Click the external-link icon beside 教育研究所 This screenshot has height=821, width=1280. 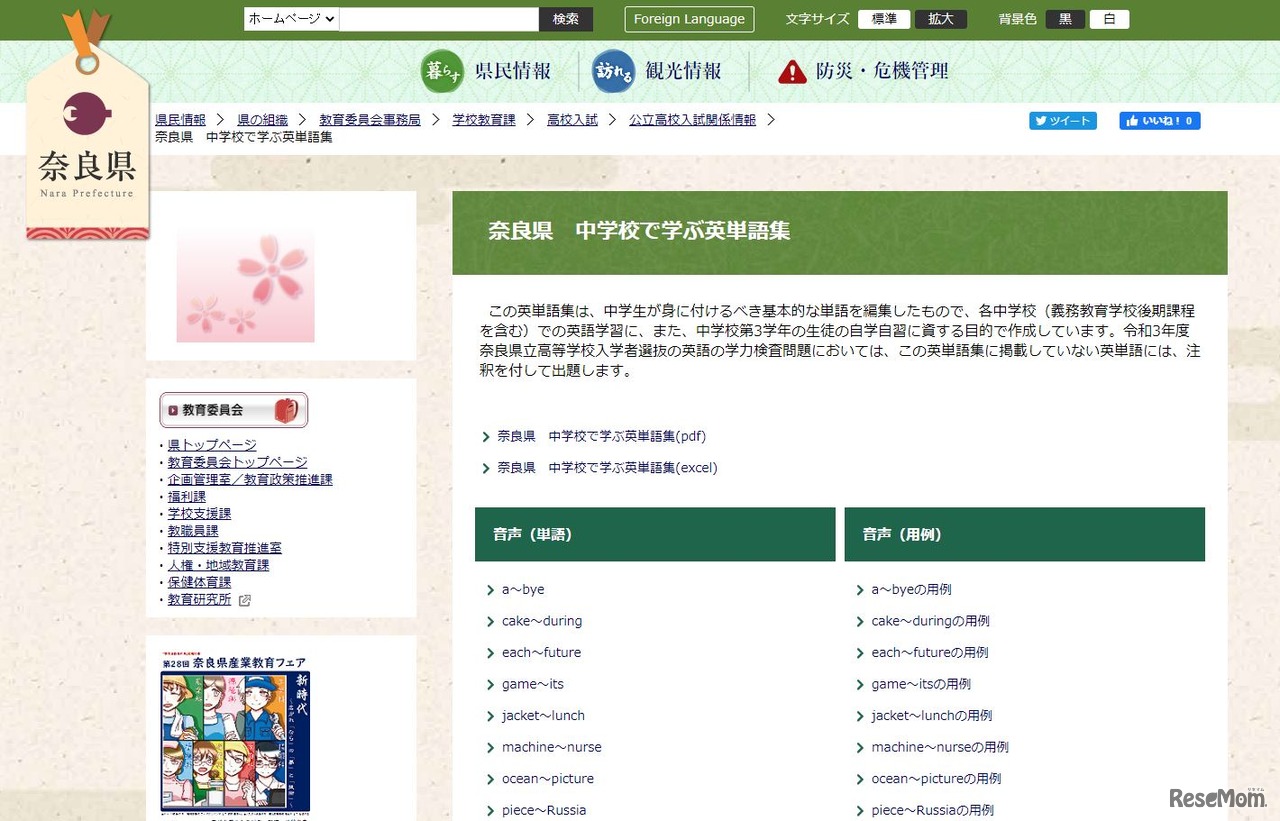pyautogui.click(x=243, y=599)
